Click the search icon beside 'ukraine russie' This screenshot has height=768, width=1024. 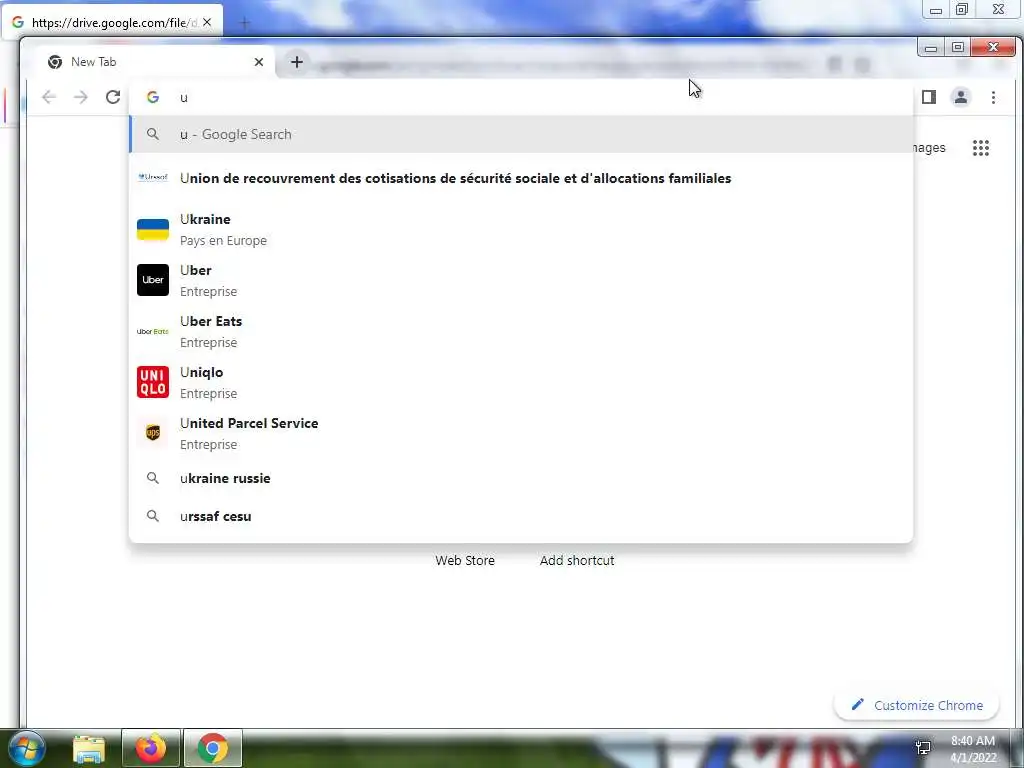tap(153, 478)
